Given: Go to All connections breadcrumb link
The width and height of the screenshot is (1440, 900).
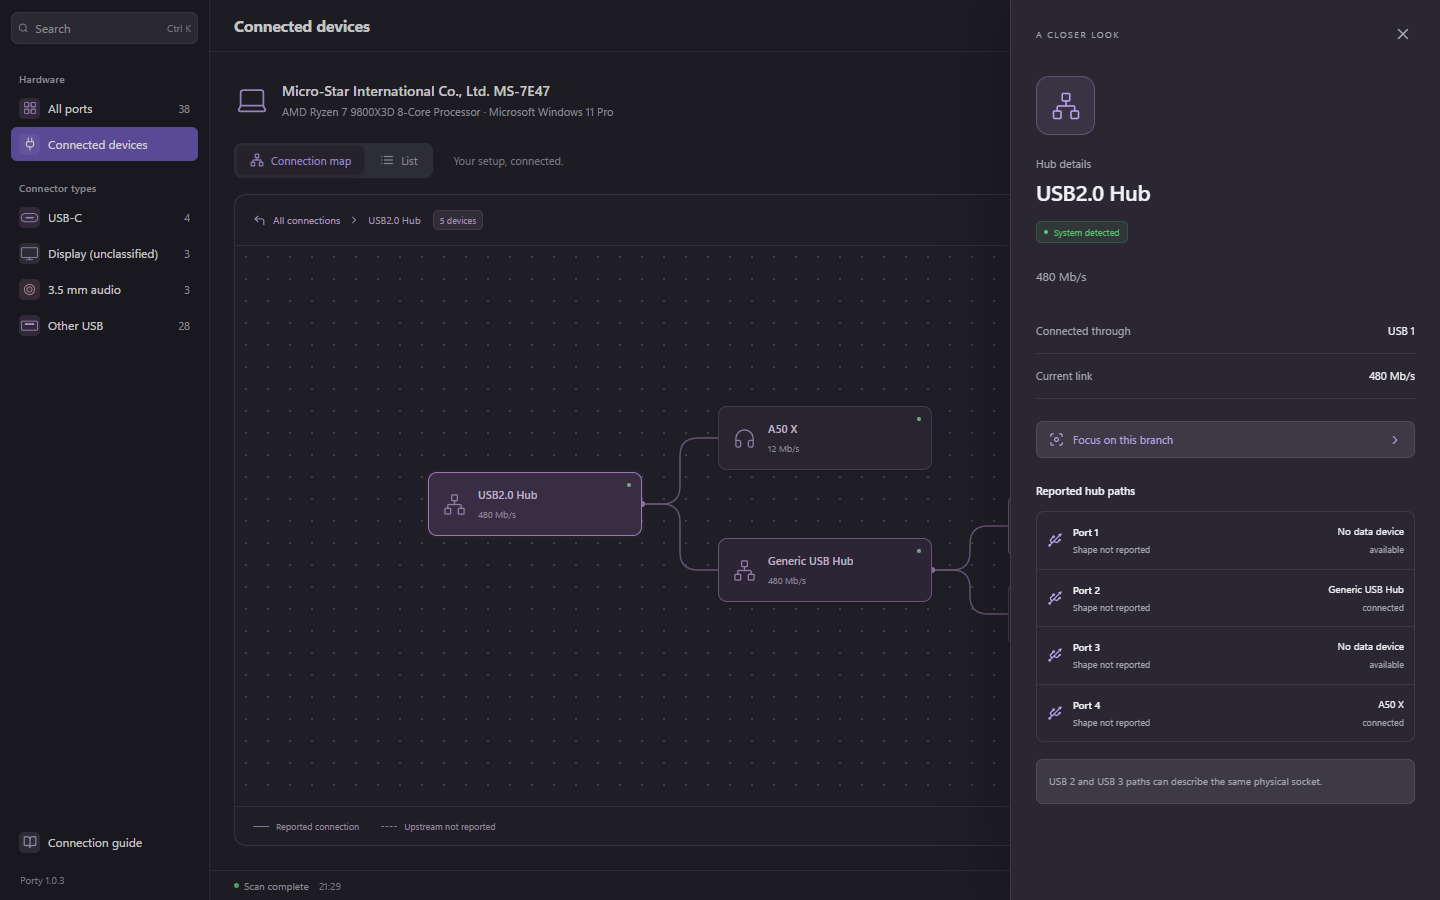Looking at the screenshot, I should 306,220.
